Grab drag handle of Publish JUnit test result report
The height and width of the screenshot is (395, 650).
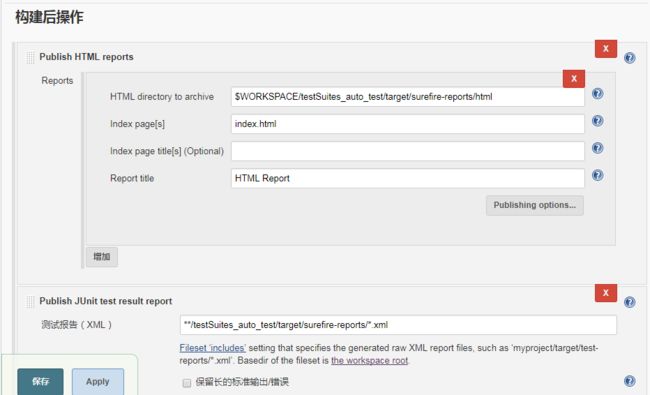pyautogui.click(x=30, y=301)
